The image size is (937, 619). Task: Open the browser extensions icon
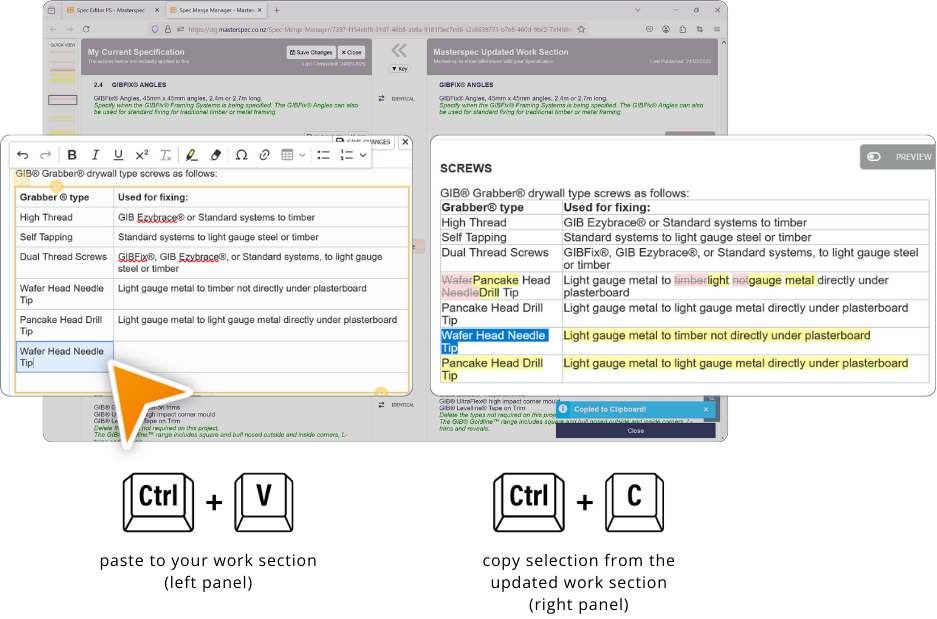(683, 29)
